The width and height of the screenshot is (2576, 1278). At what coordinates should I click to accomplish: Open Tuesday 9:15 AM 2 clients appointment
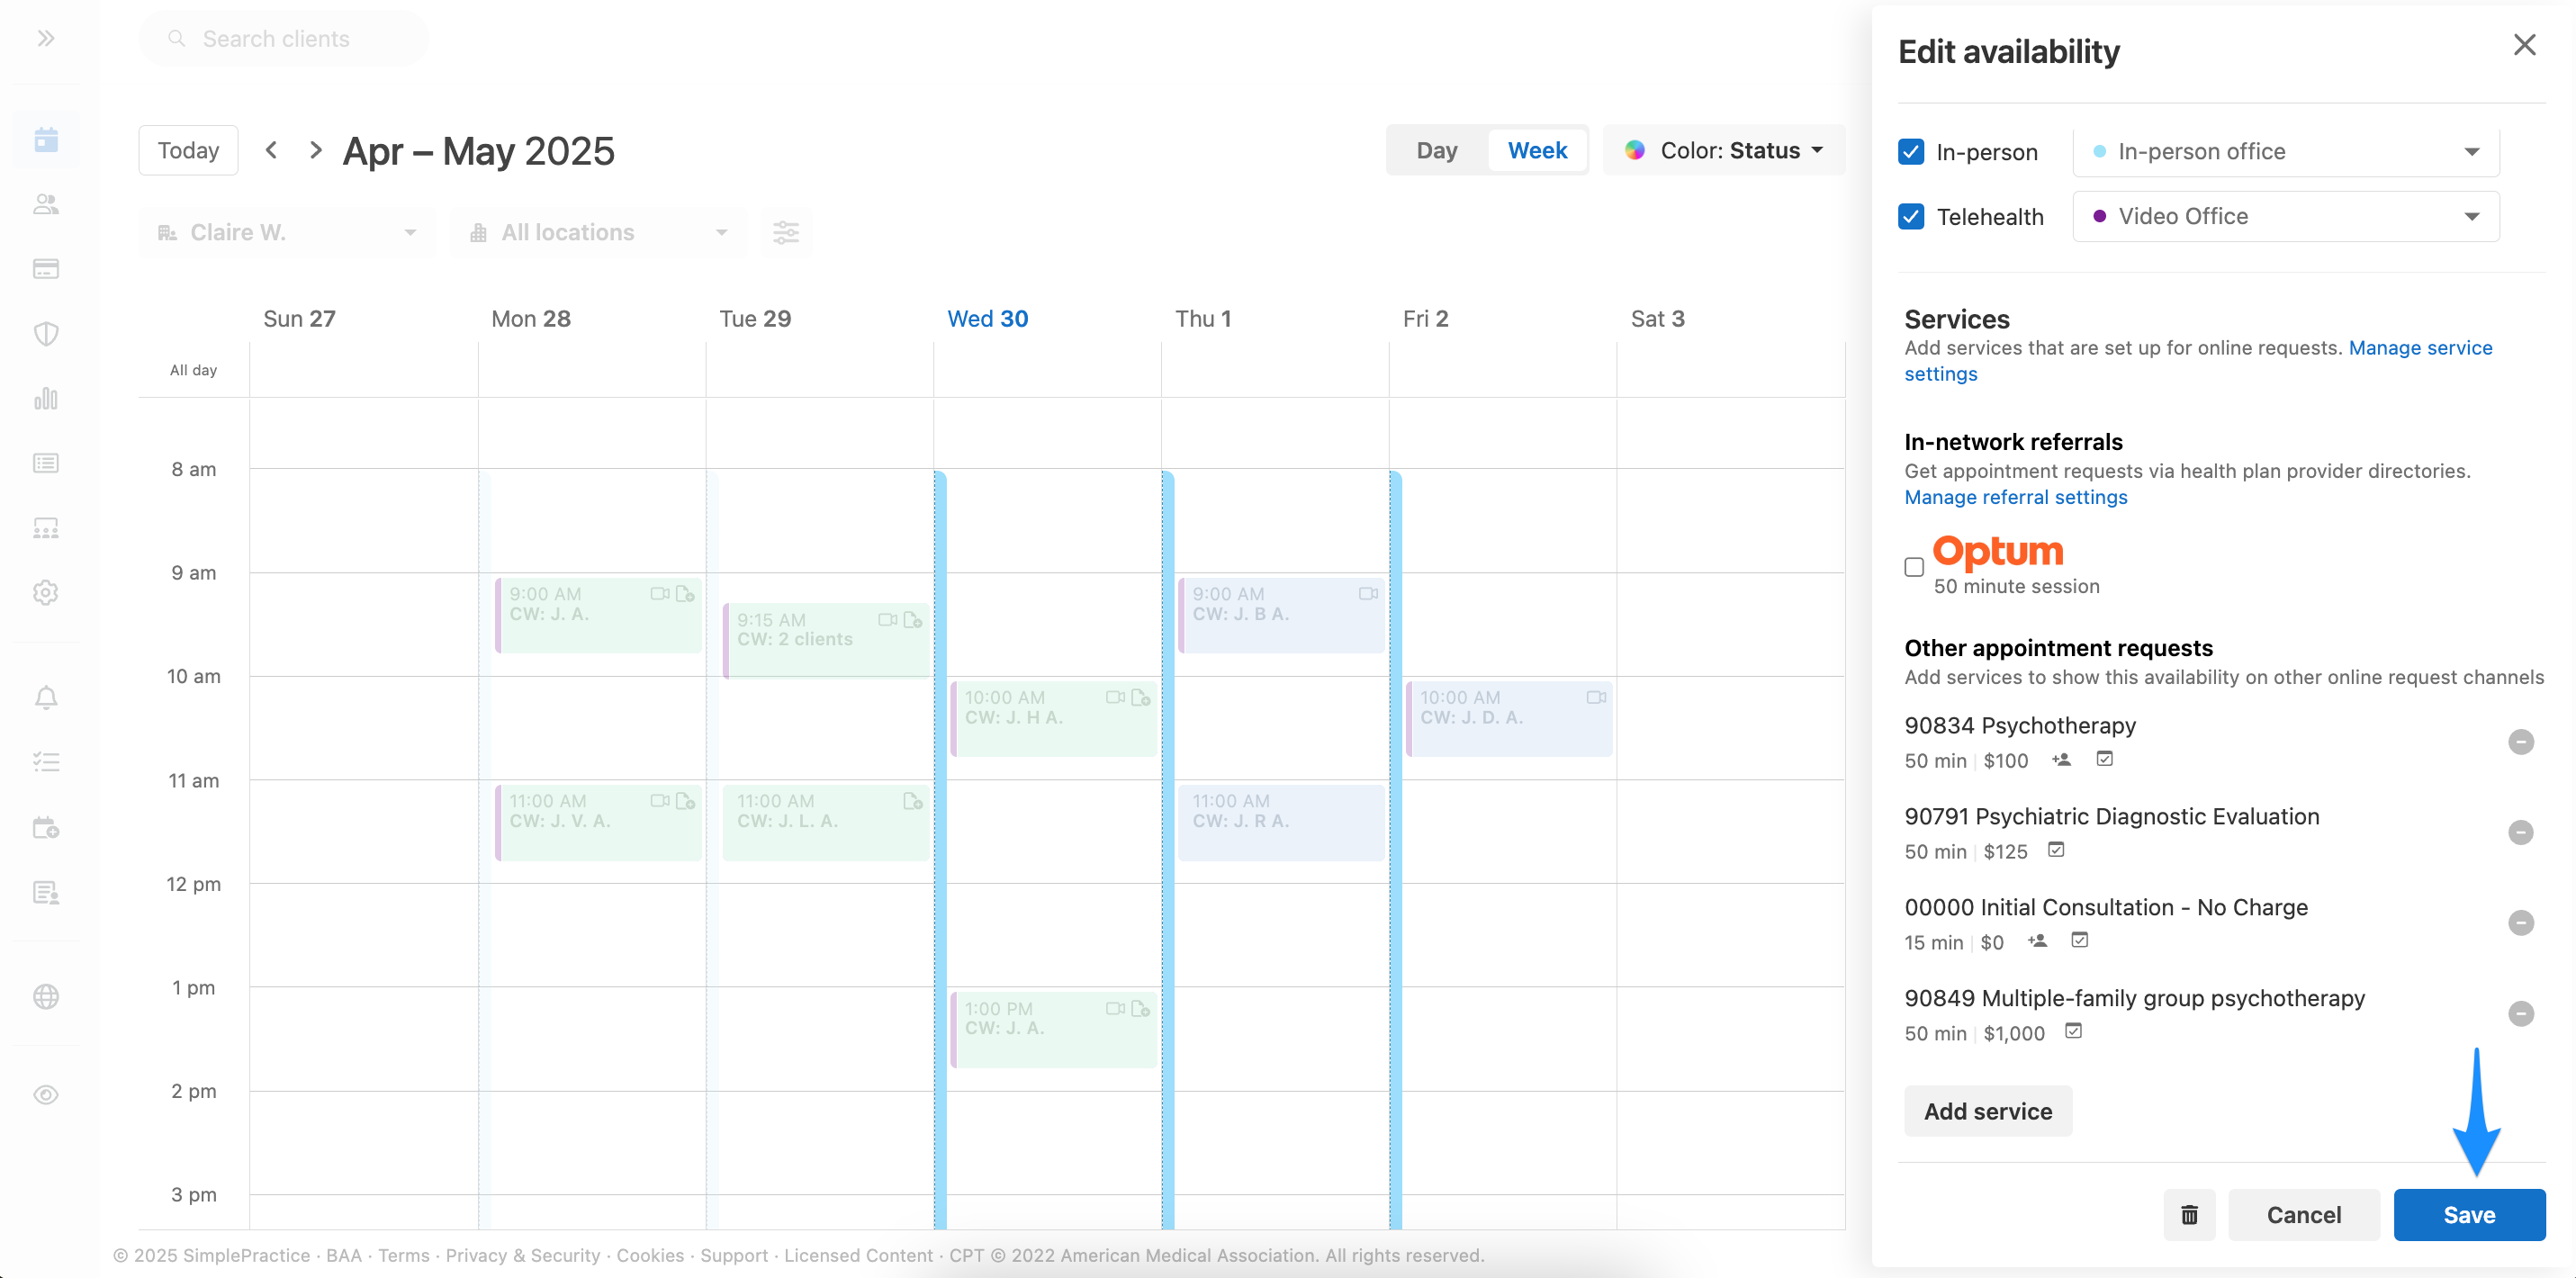click(826, 641)
